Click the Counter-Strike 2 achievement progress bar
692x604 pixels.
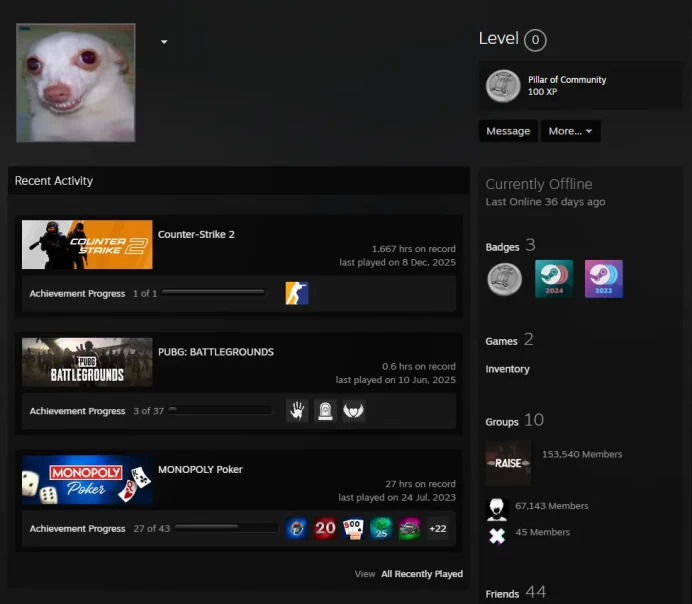(214, 293)
